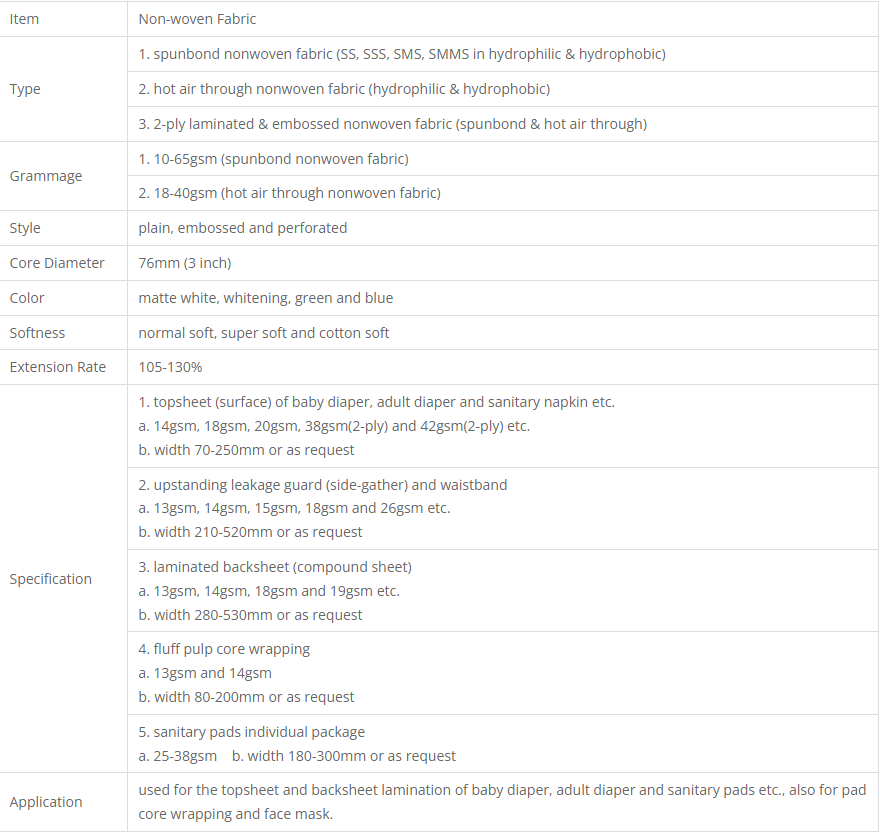
Task: Click the 'Grammage' row label
Action: (x=46, y=176)
